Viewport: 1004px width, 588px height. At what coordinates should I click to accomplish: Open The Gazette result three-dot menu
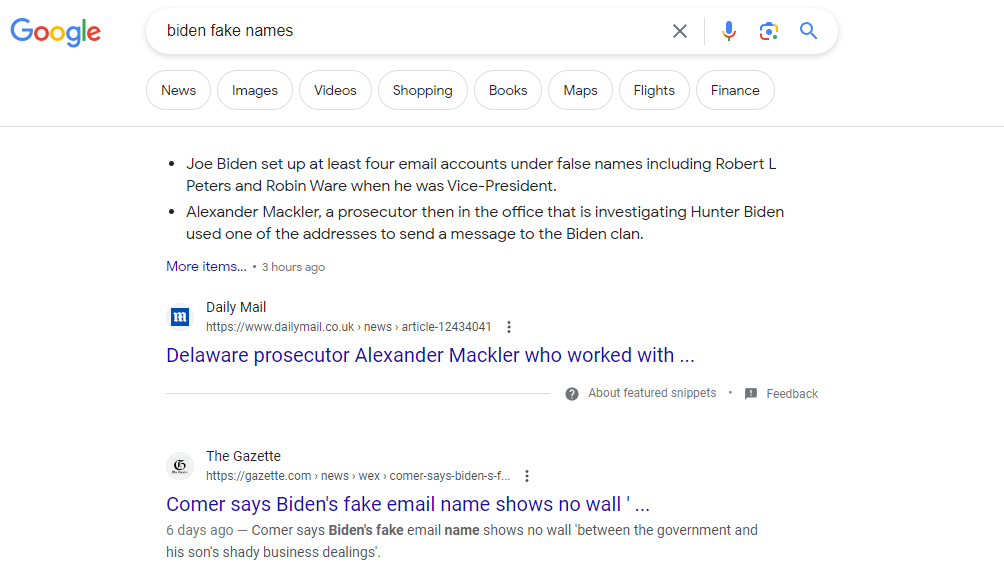[x=527, y=476]
